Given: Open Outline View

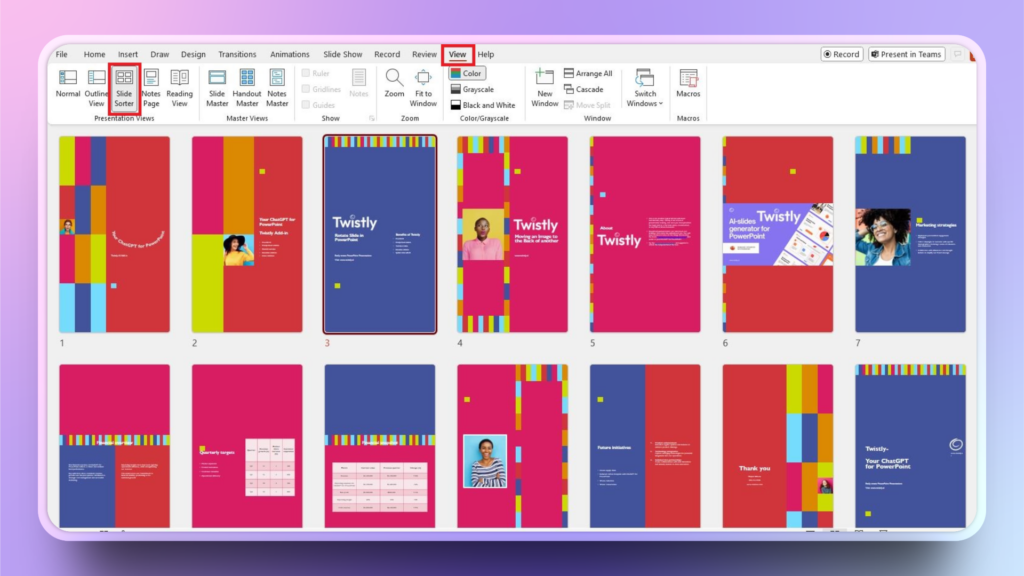Looking at the screenshot, I should [x=96, y=87].
